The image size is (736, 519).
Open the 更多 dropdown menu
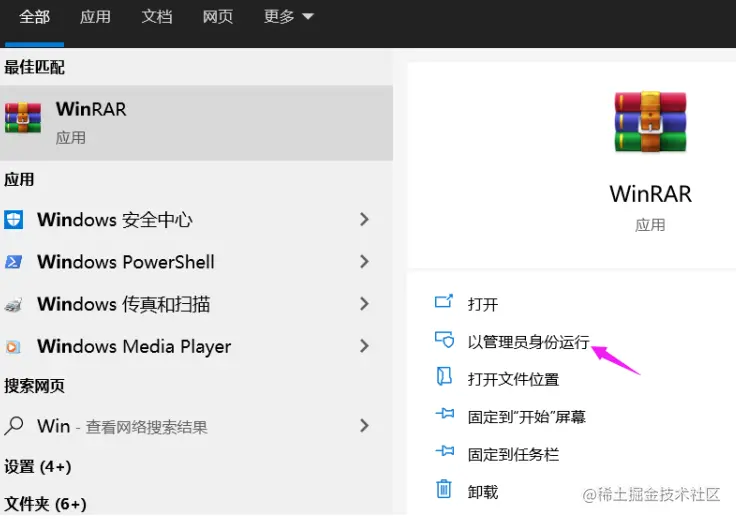coord(288,17)
